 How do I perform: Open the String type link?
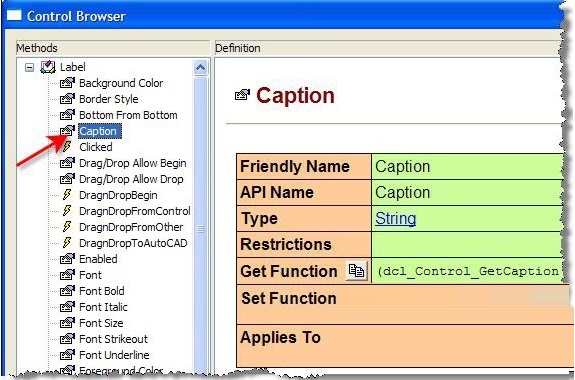395,219
